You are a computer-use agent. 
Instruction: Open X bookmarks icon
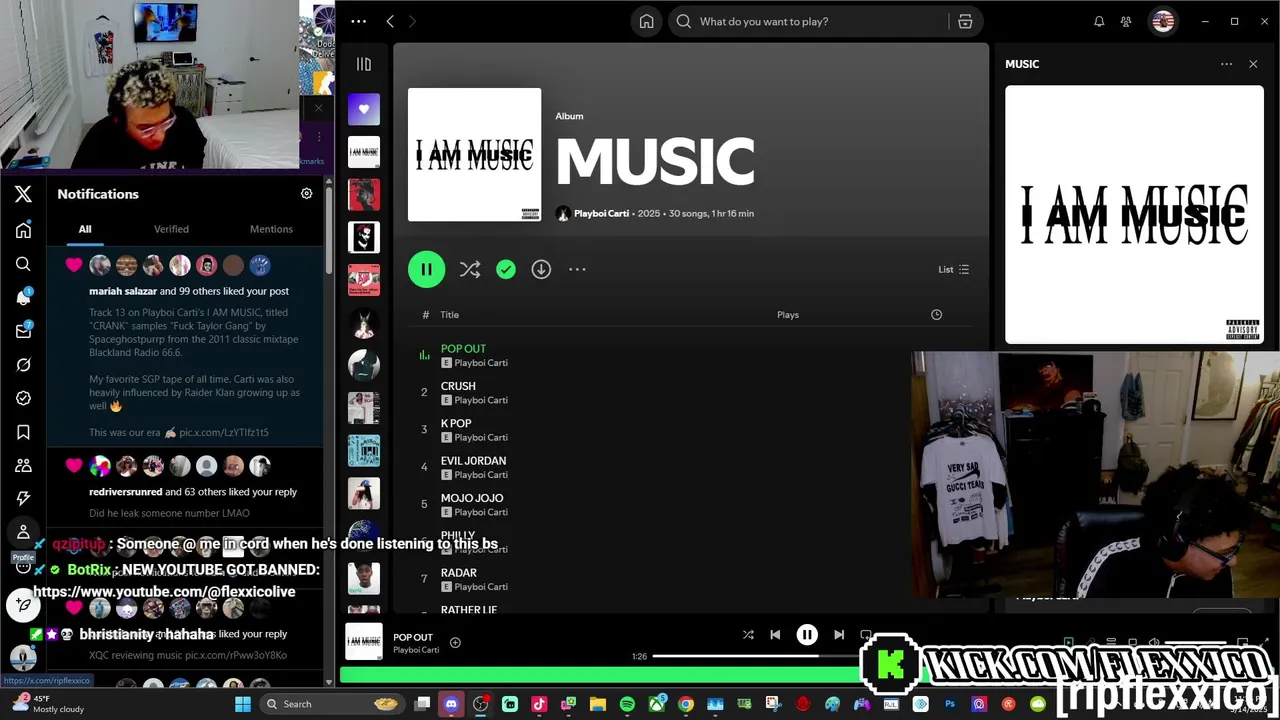(x=23, y=432)
